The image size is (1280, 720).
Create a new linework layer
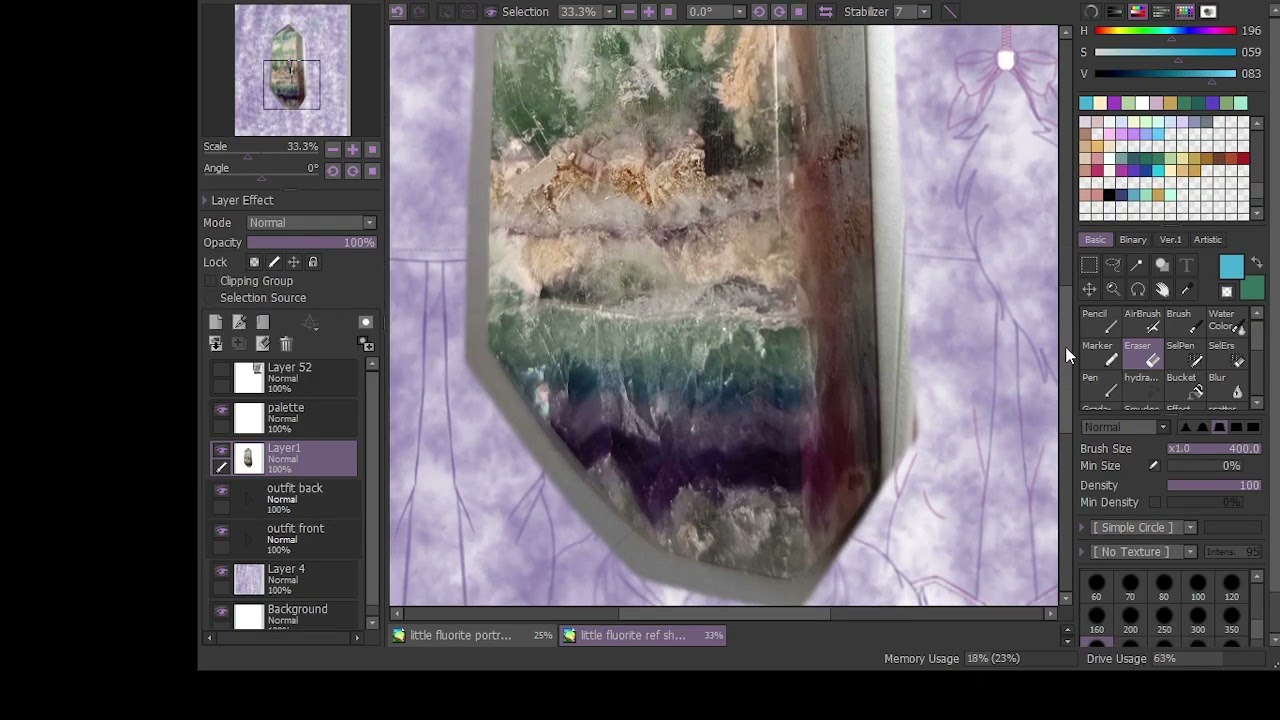click(x=239, y=322)
